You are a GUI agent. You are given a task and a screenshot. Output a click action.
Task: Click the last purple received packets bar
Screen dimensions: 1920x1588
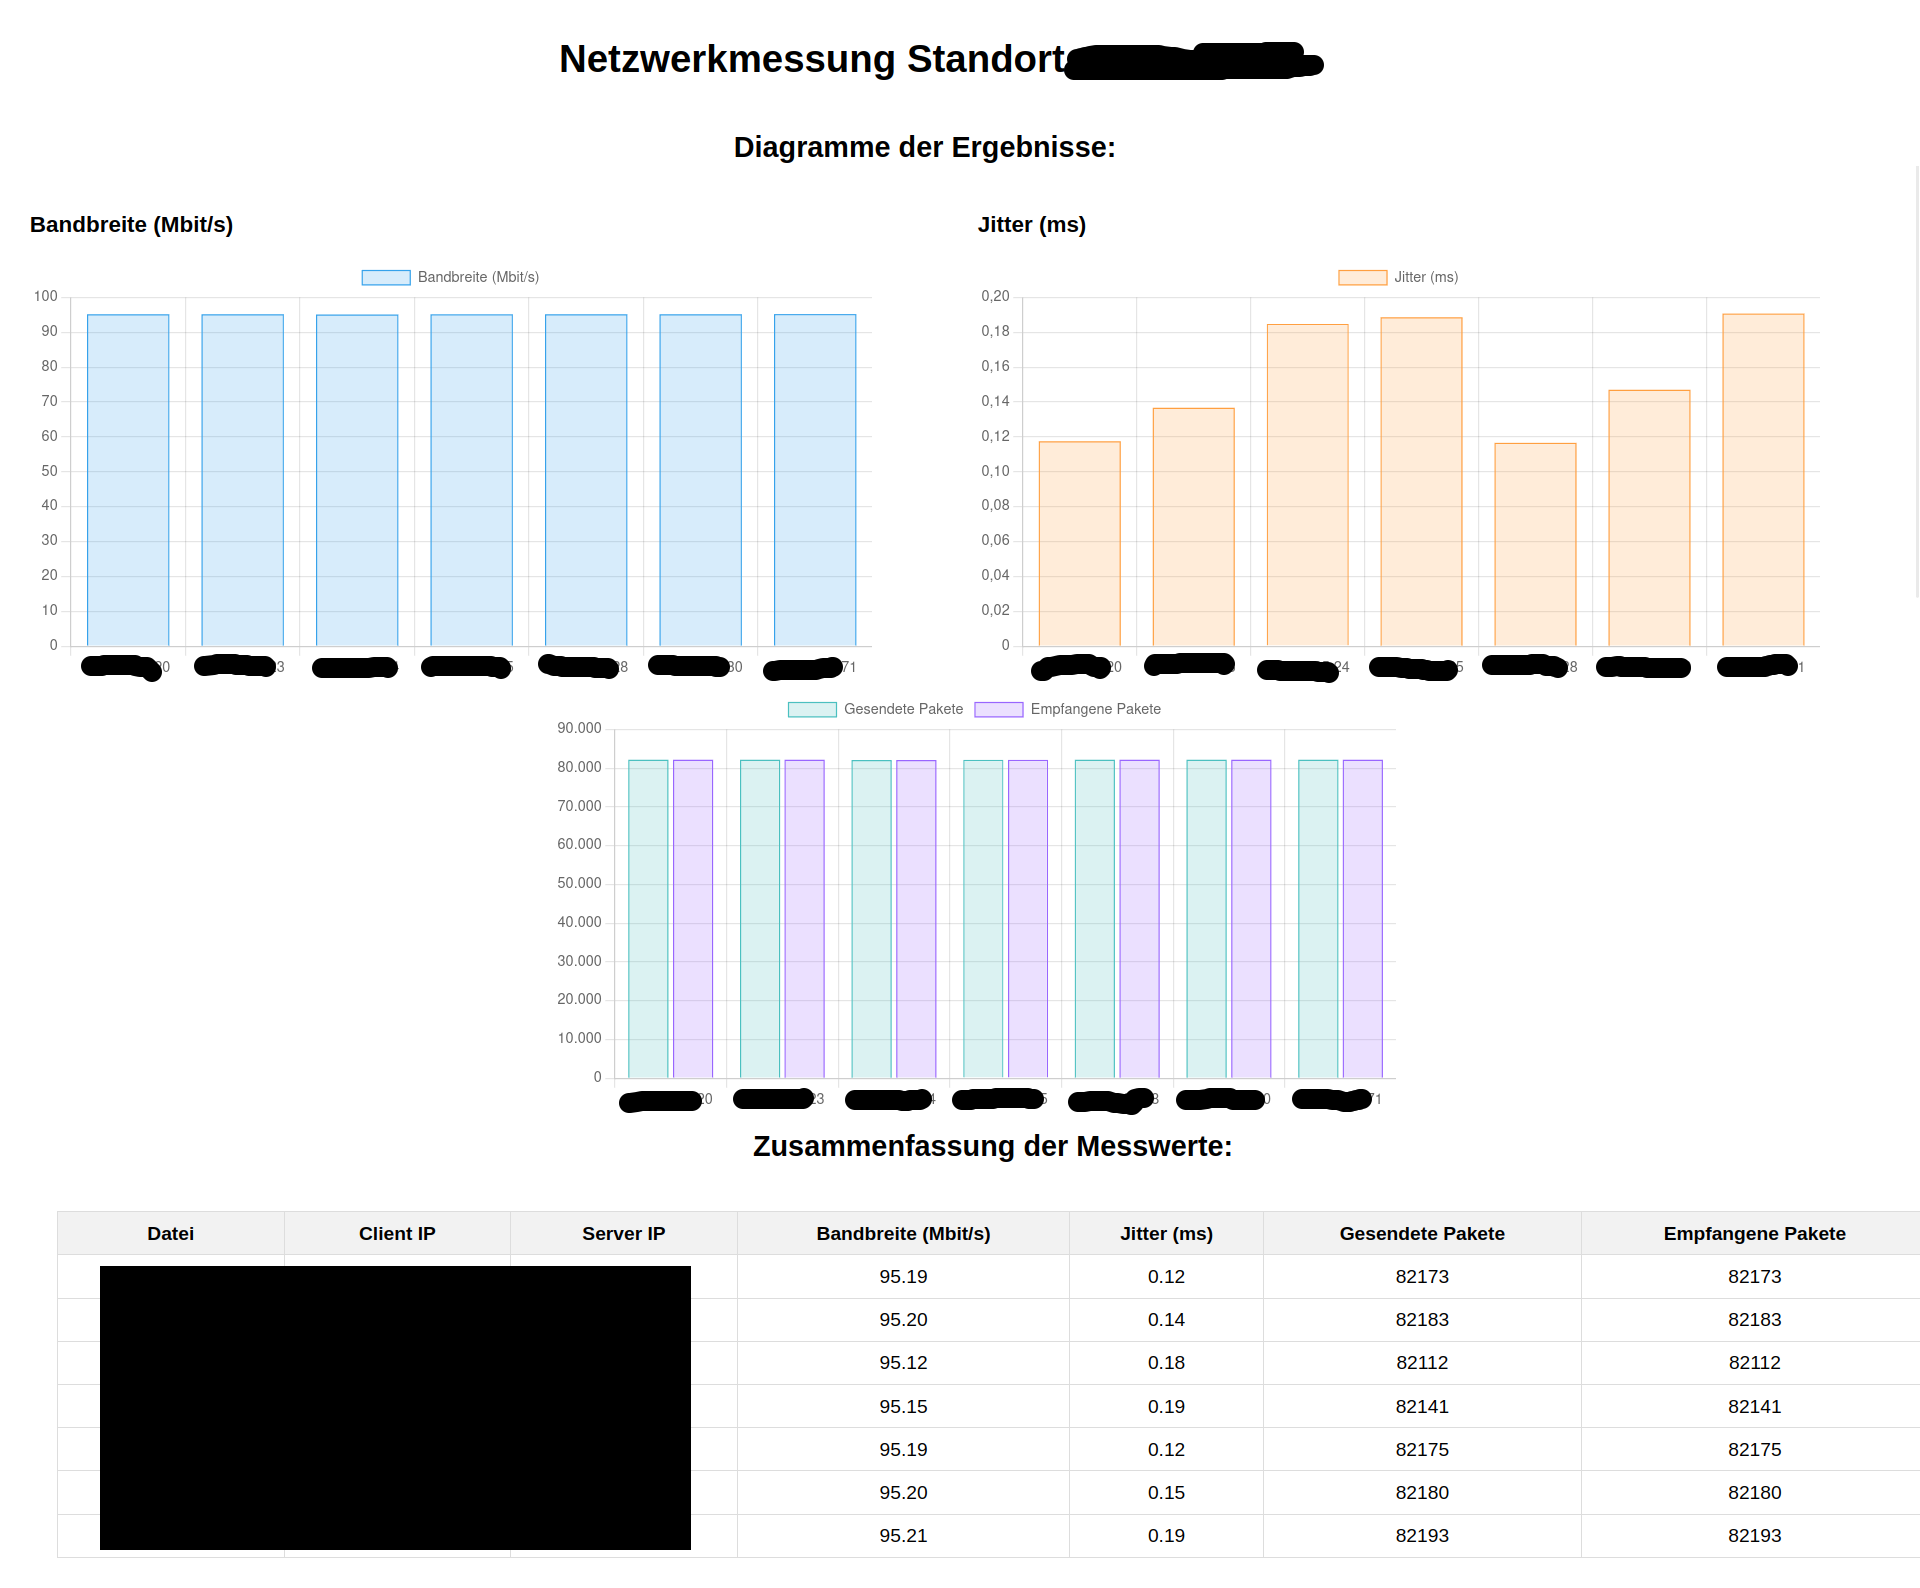(1362, 918)
